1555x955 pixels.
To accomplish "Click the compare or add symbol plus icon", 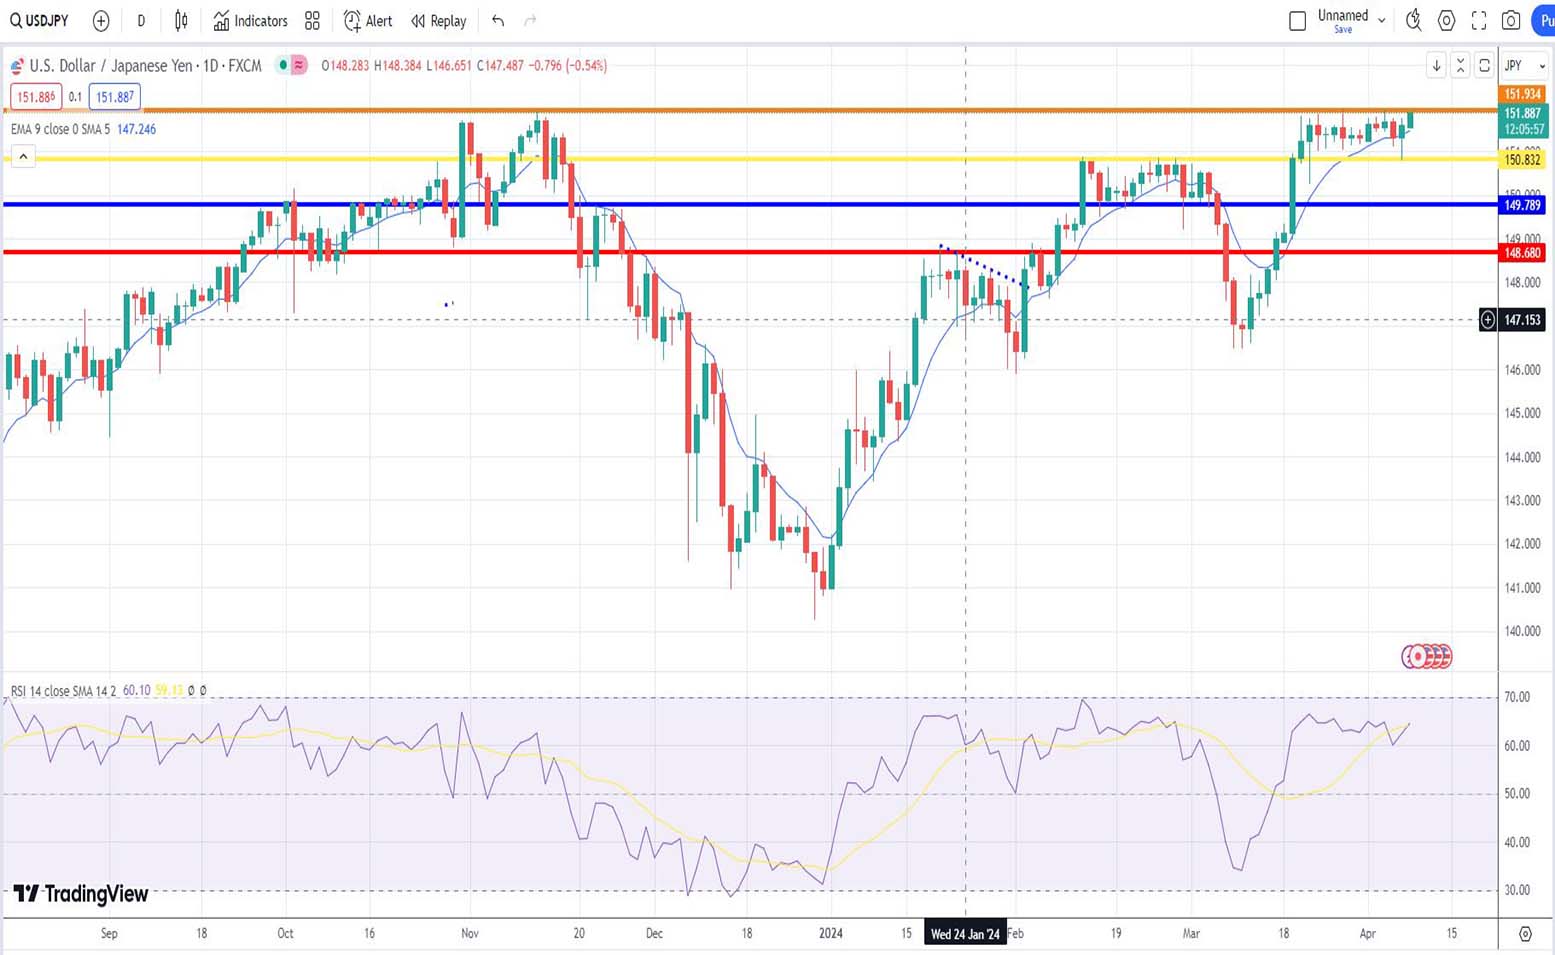I will point(101,20).
